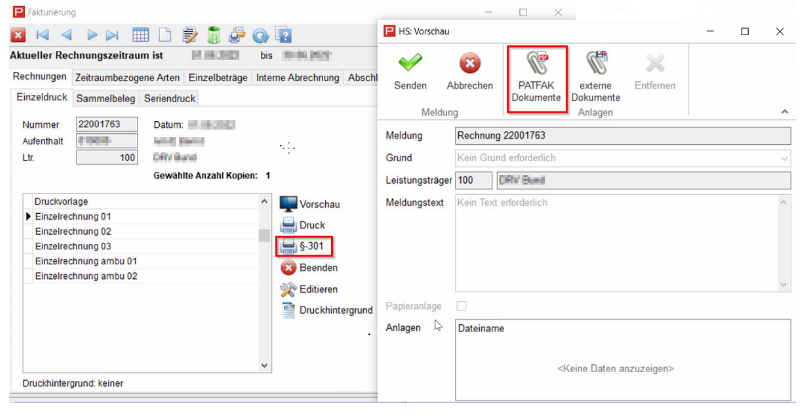Select Einzelrechnung ambu 01 template
The image size is (809, 415).
[85, 261]
